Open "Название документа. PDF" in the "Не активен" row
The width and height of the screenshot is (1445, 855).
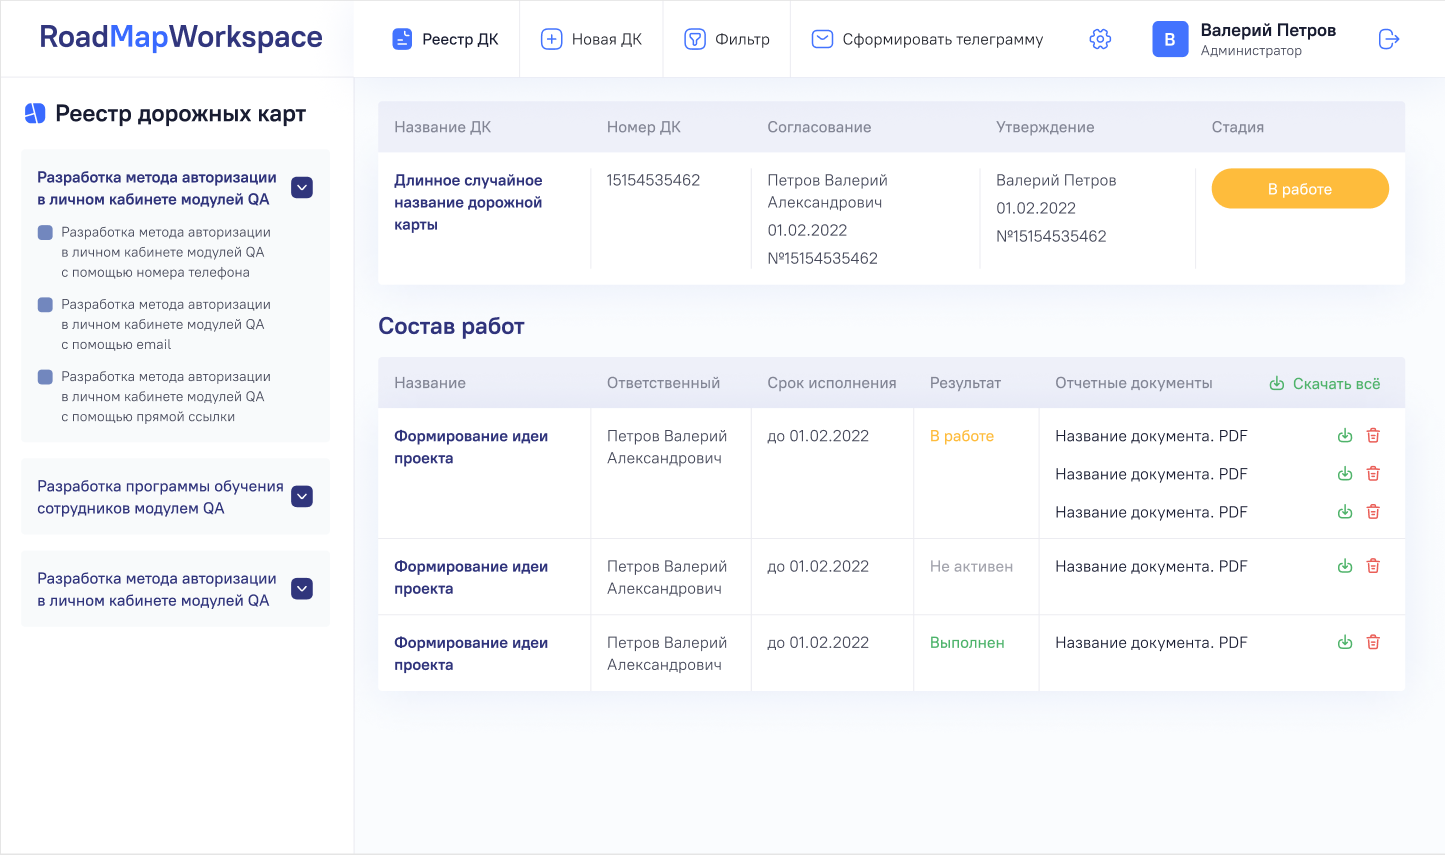tap(1151, 566)
